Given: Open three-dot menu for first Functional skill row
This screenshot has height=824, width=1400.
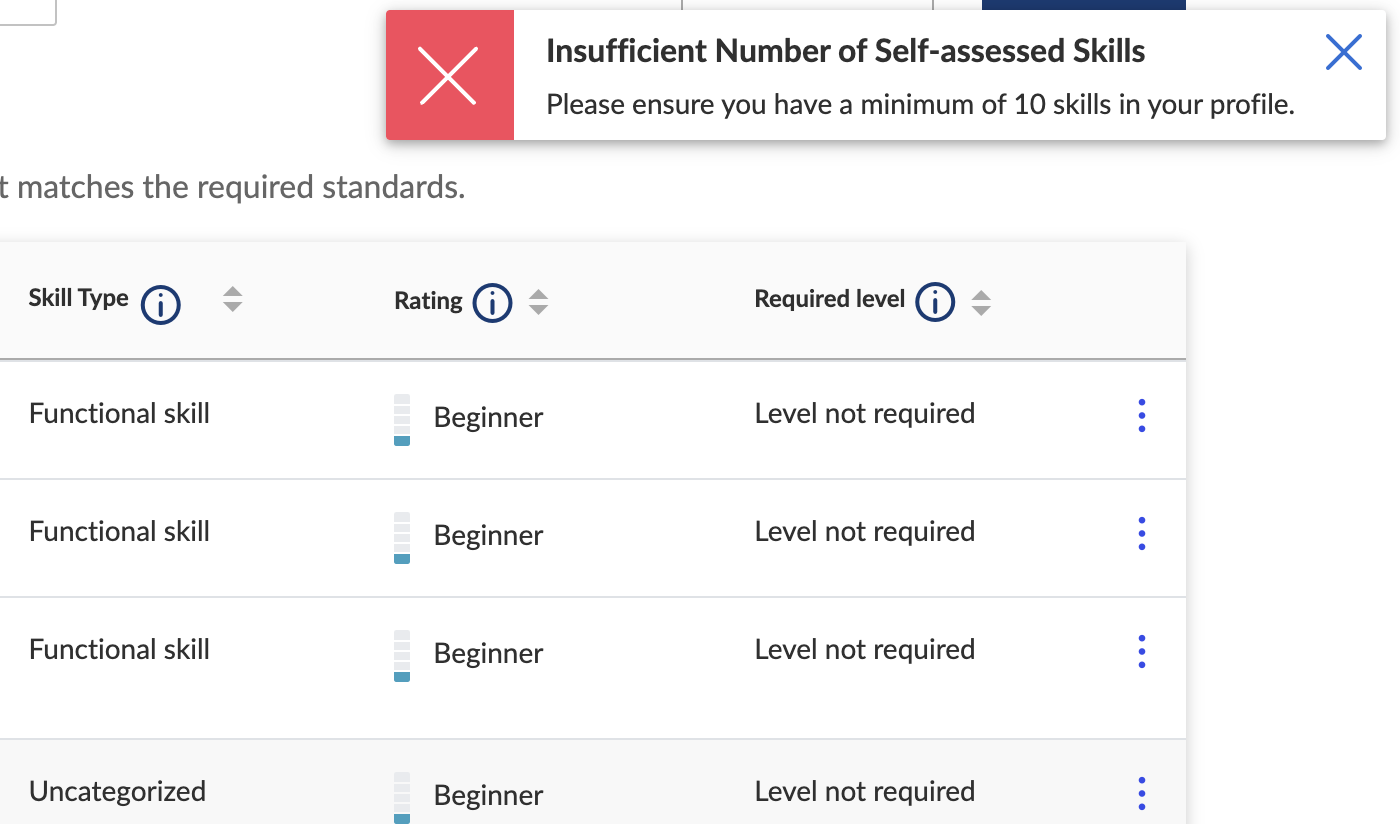Looking at the screenshot, I should click(x=1141, y=416).
